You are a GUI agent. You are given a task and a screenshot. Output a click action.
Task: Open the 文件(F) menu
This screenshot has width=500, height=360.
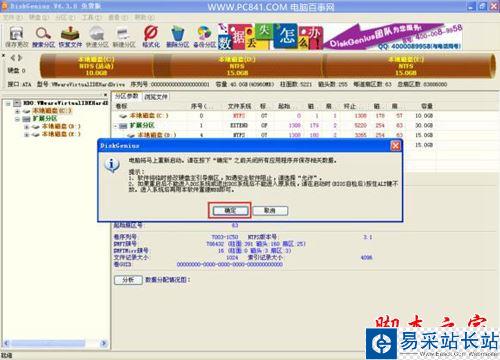click(13, 17)
